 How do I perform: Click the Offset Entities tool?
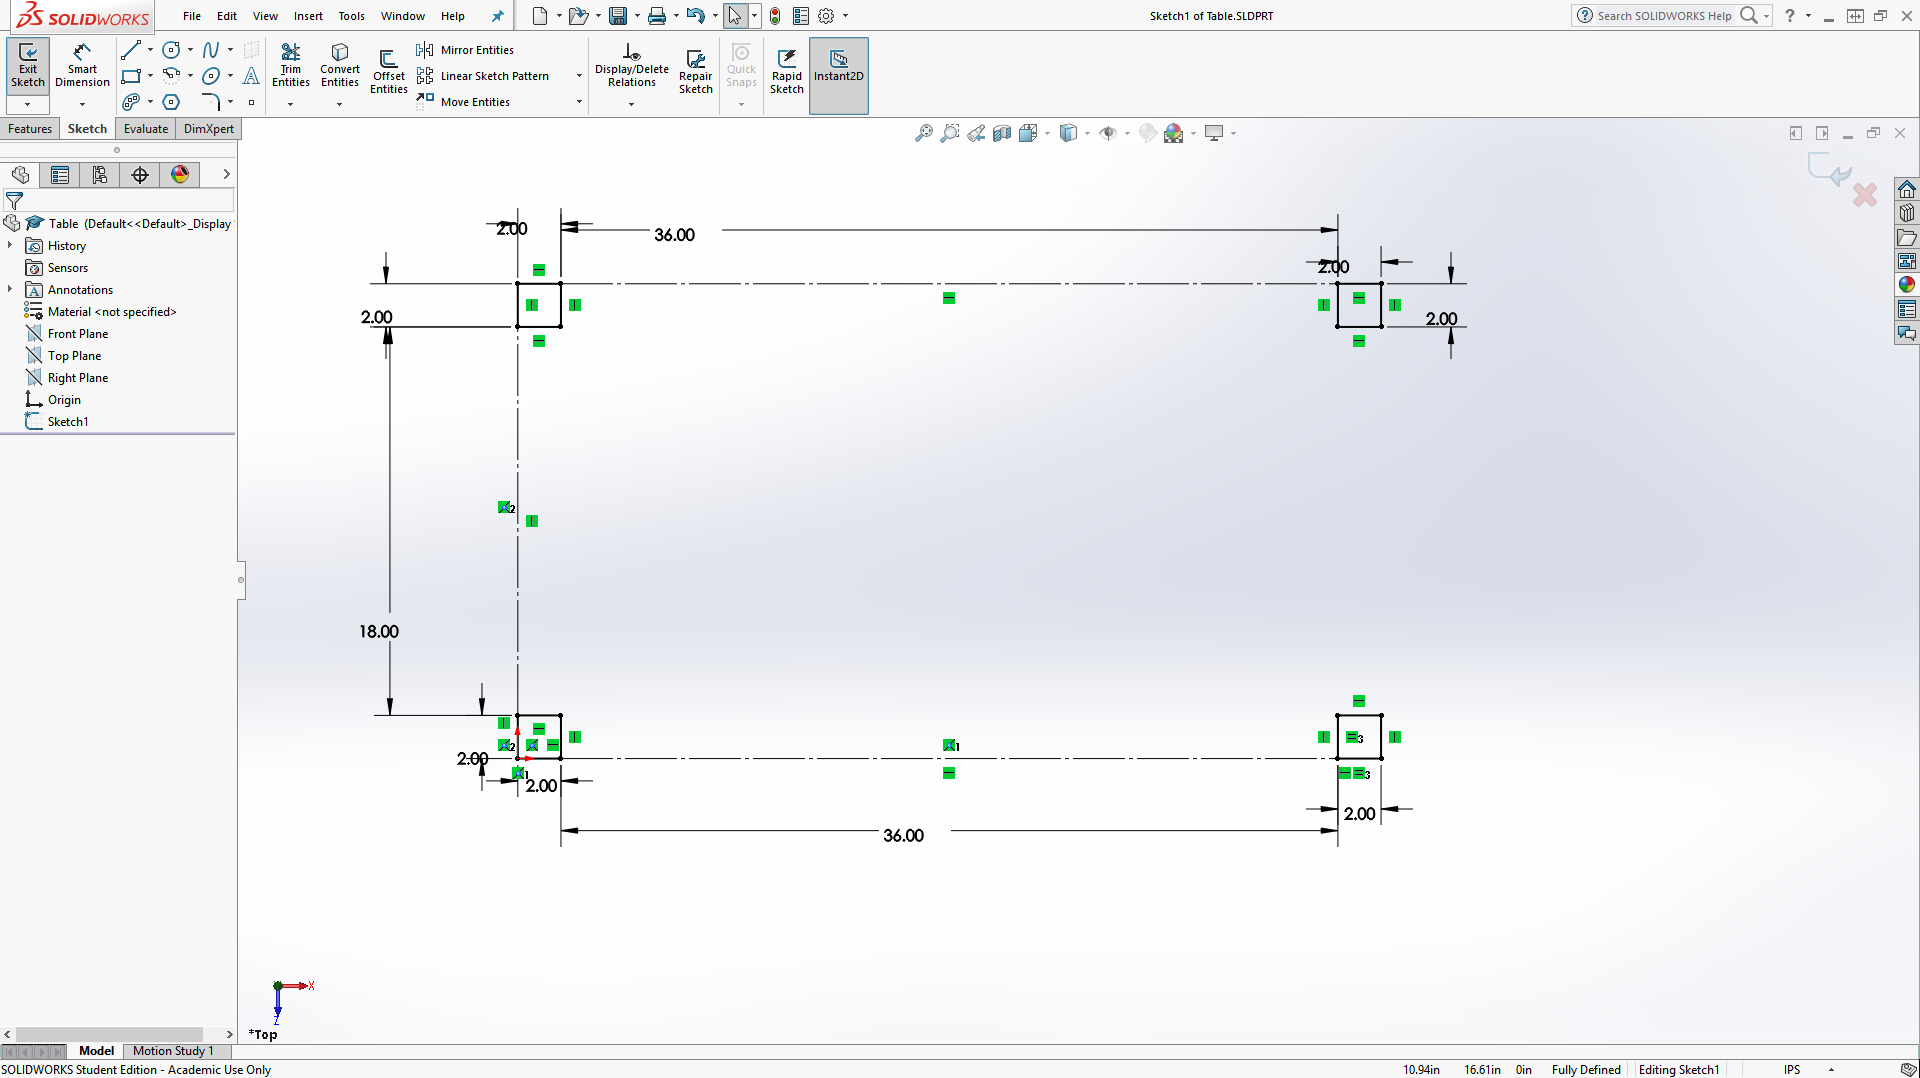(x=388, y=72)
